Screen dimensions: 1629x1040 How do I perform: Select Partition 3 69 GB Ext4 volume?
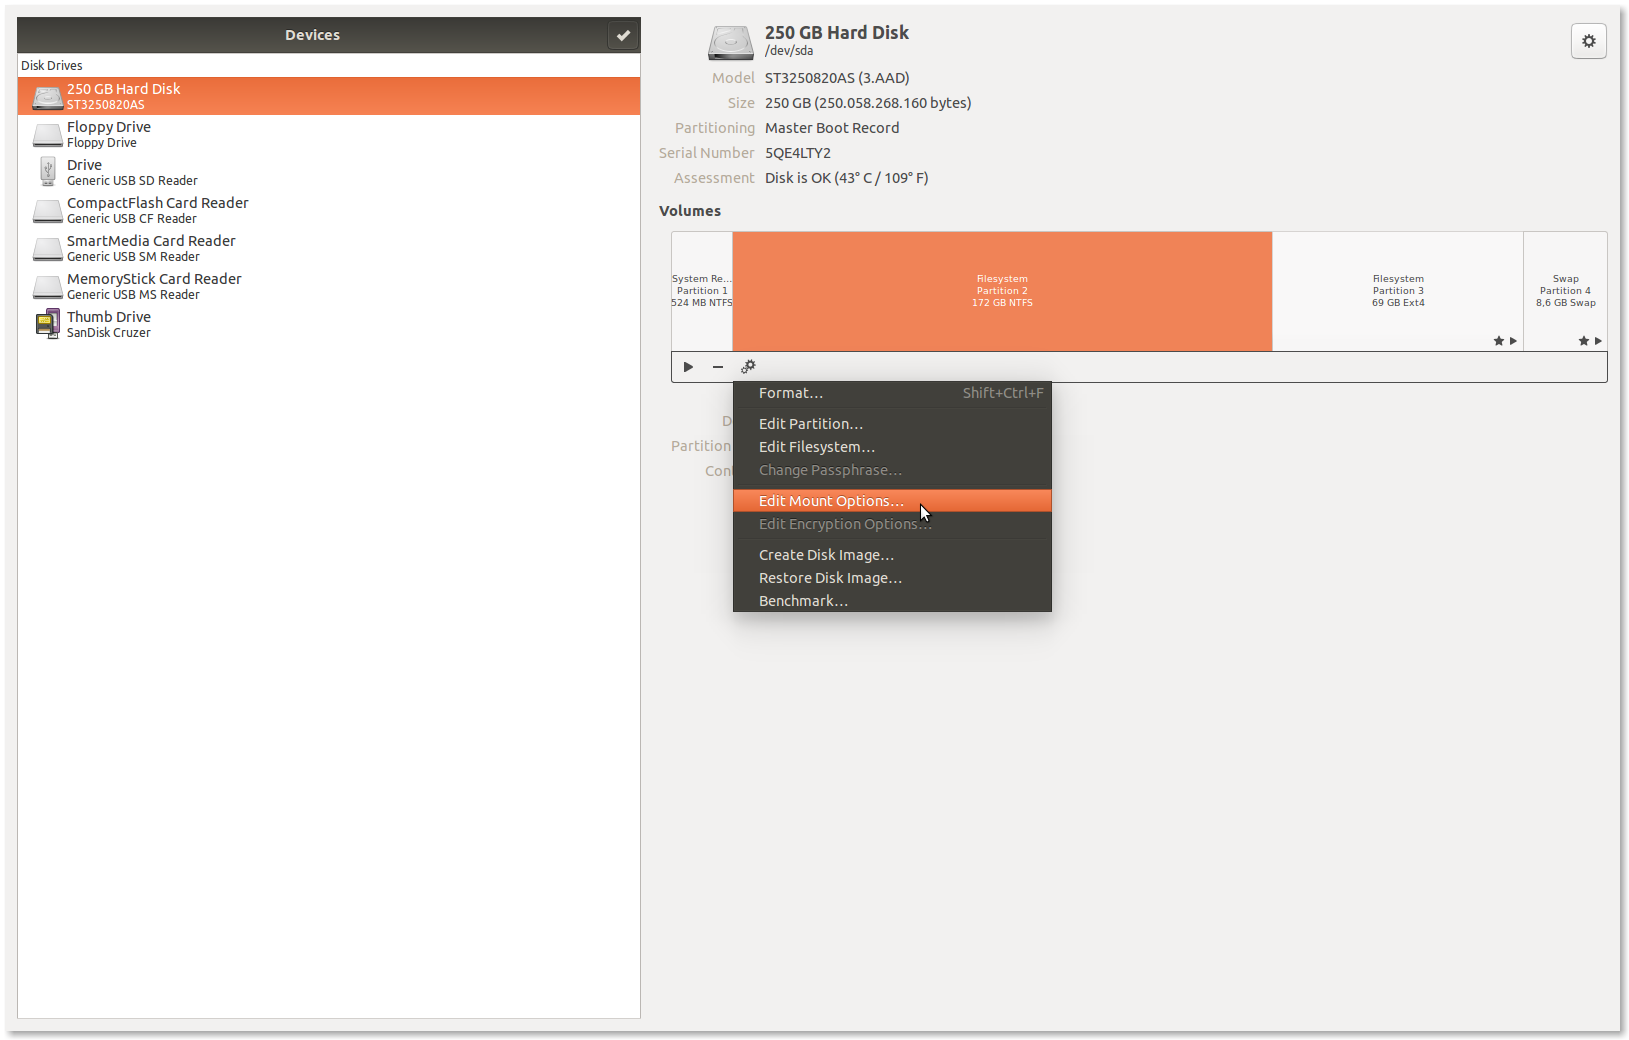click(x=1398, y=291)
